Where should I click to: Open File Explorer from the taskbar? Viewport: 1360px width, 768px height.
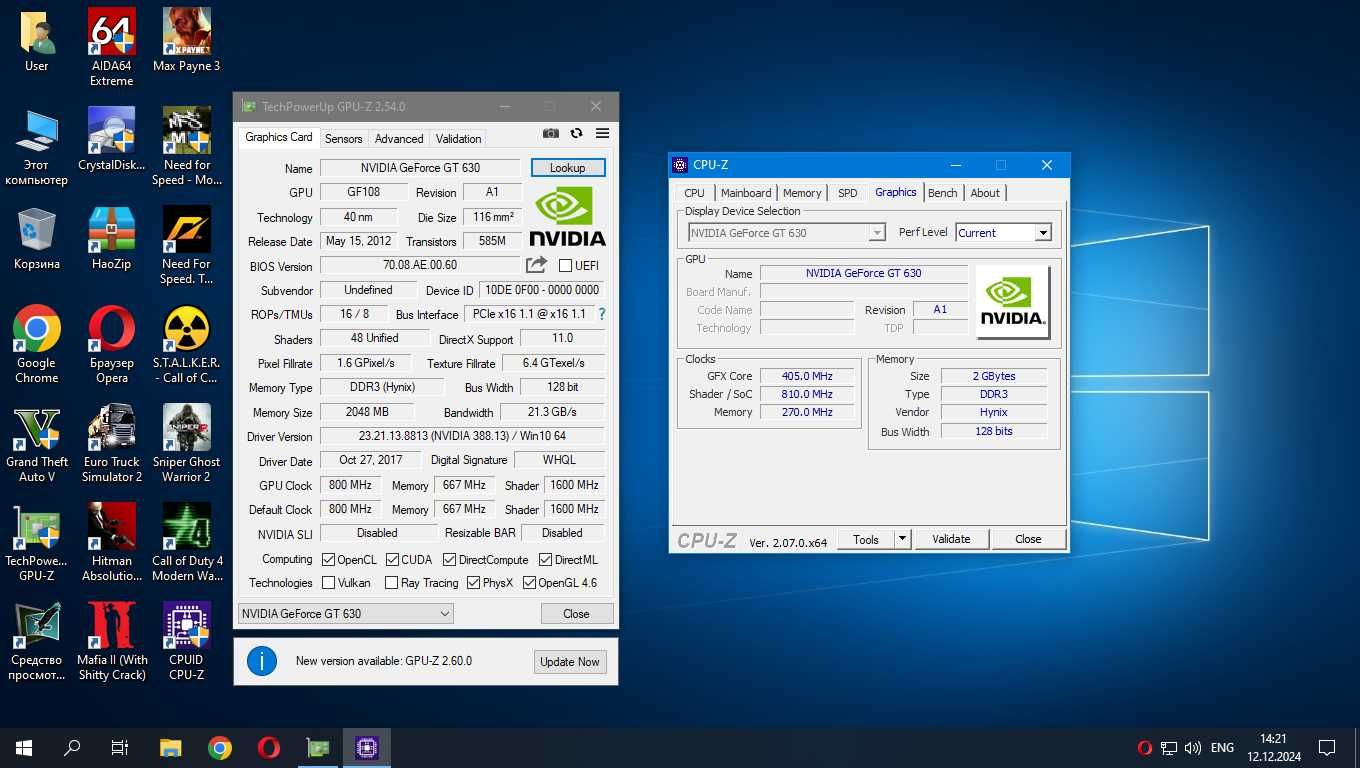(x=171, y=747)
